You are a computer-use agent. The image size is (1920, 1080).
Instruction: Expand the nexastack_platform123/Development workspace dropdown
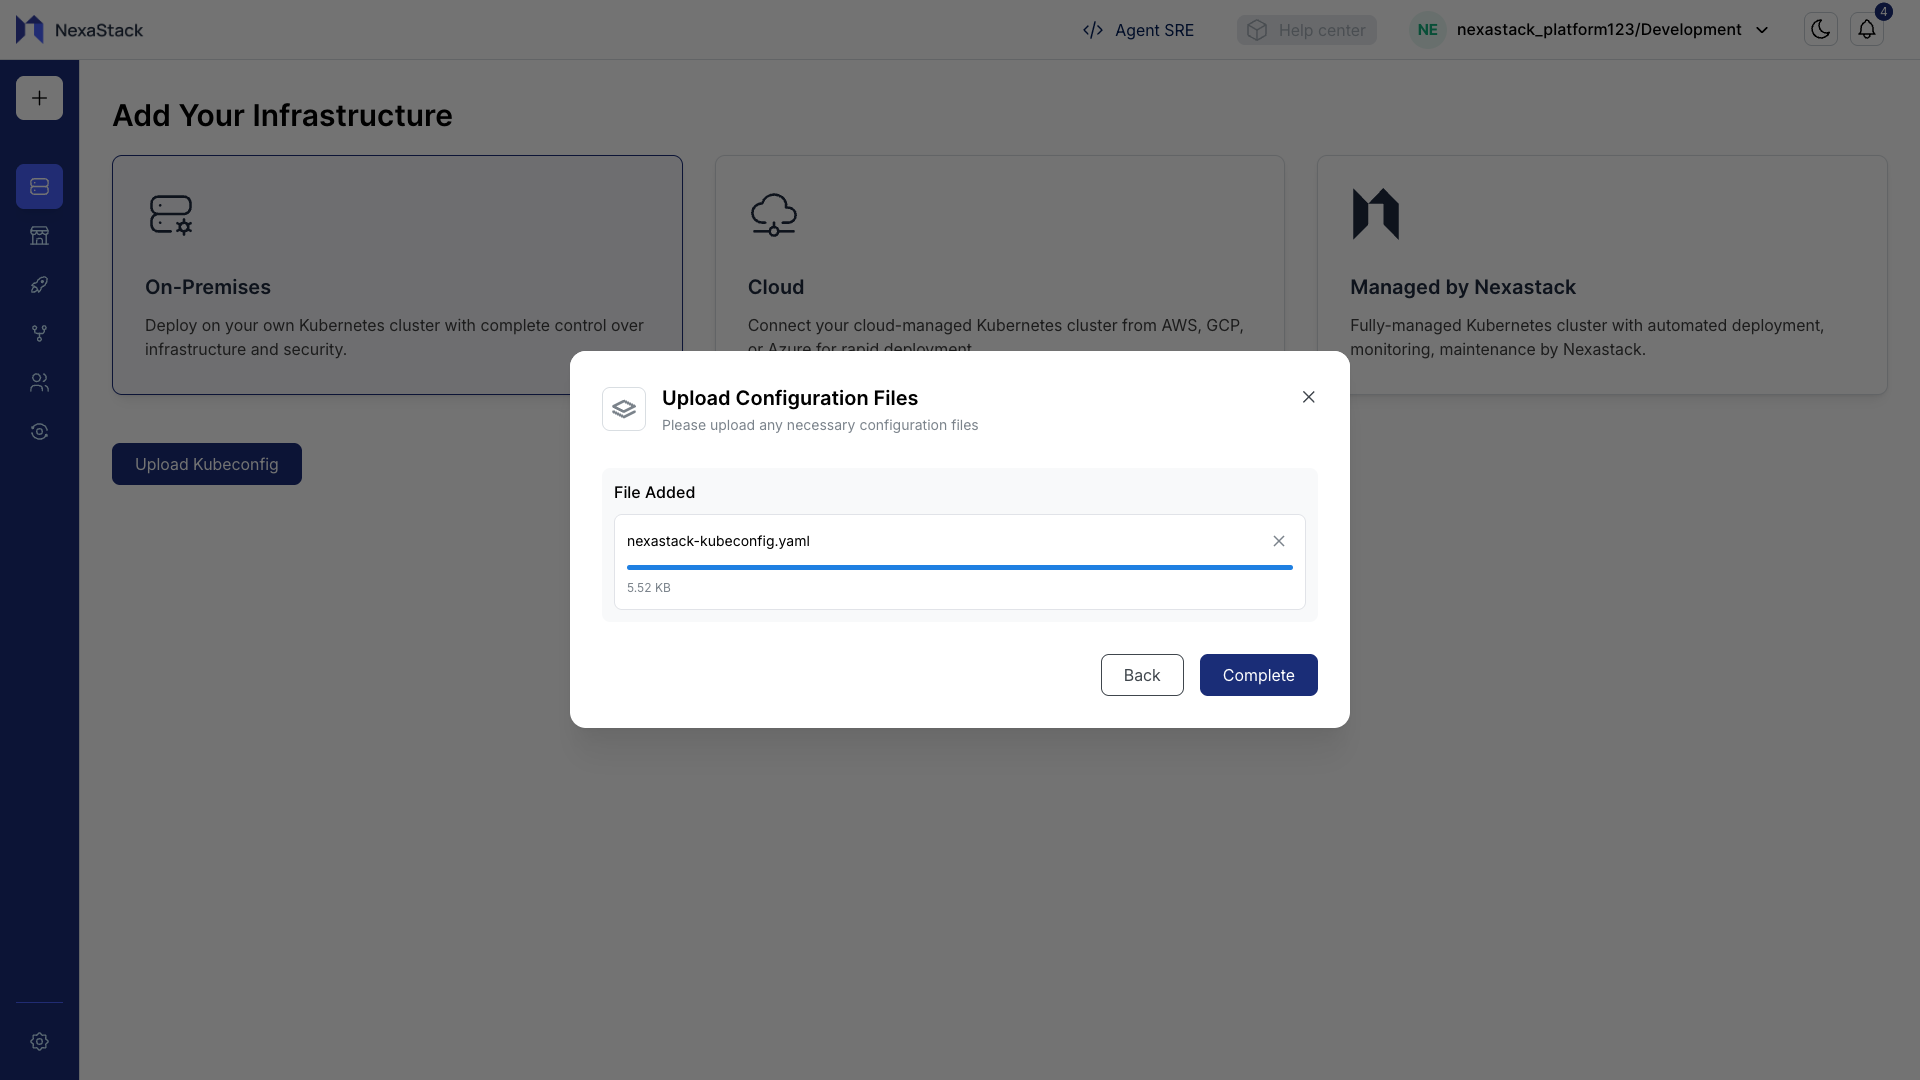pyautogui.click(x=1762, y=30)
